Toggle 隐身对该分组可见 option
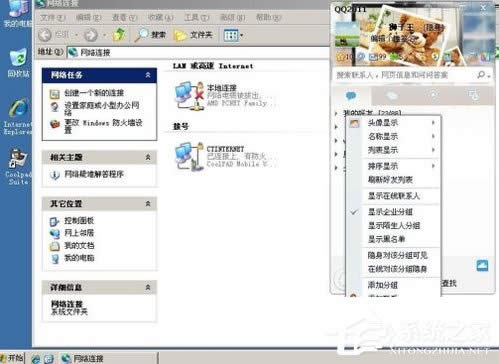 pos(401,255)
